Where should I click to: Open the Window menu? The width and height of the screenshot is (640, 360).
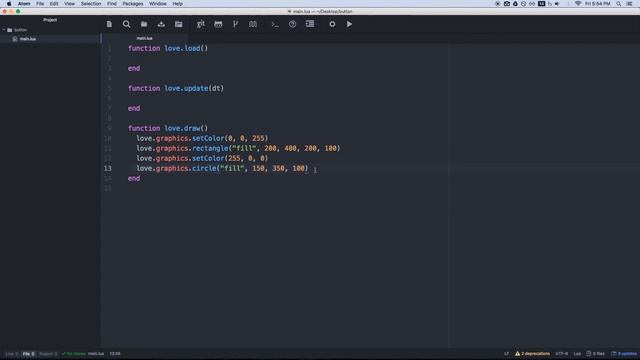(x=158, y=4)
